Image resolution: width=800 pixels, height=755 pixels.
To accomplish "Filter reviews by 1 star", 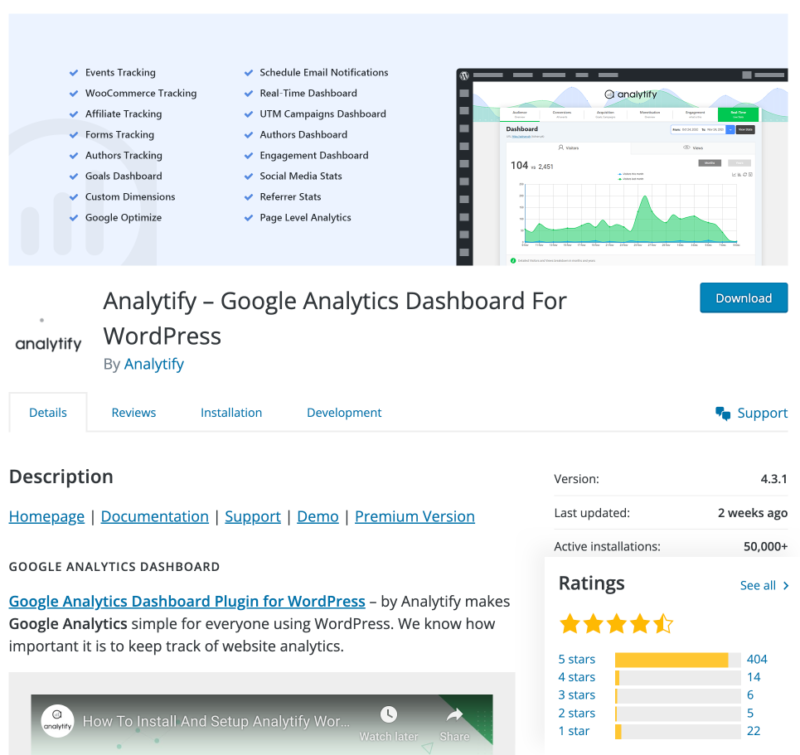I will (x=573, y=731).
